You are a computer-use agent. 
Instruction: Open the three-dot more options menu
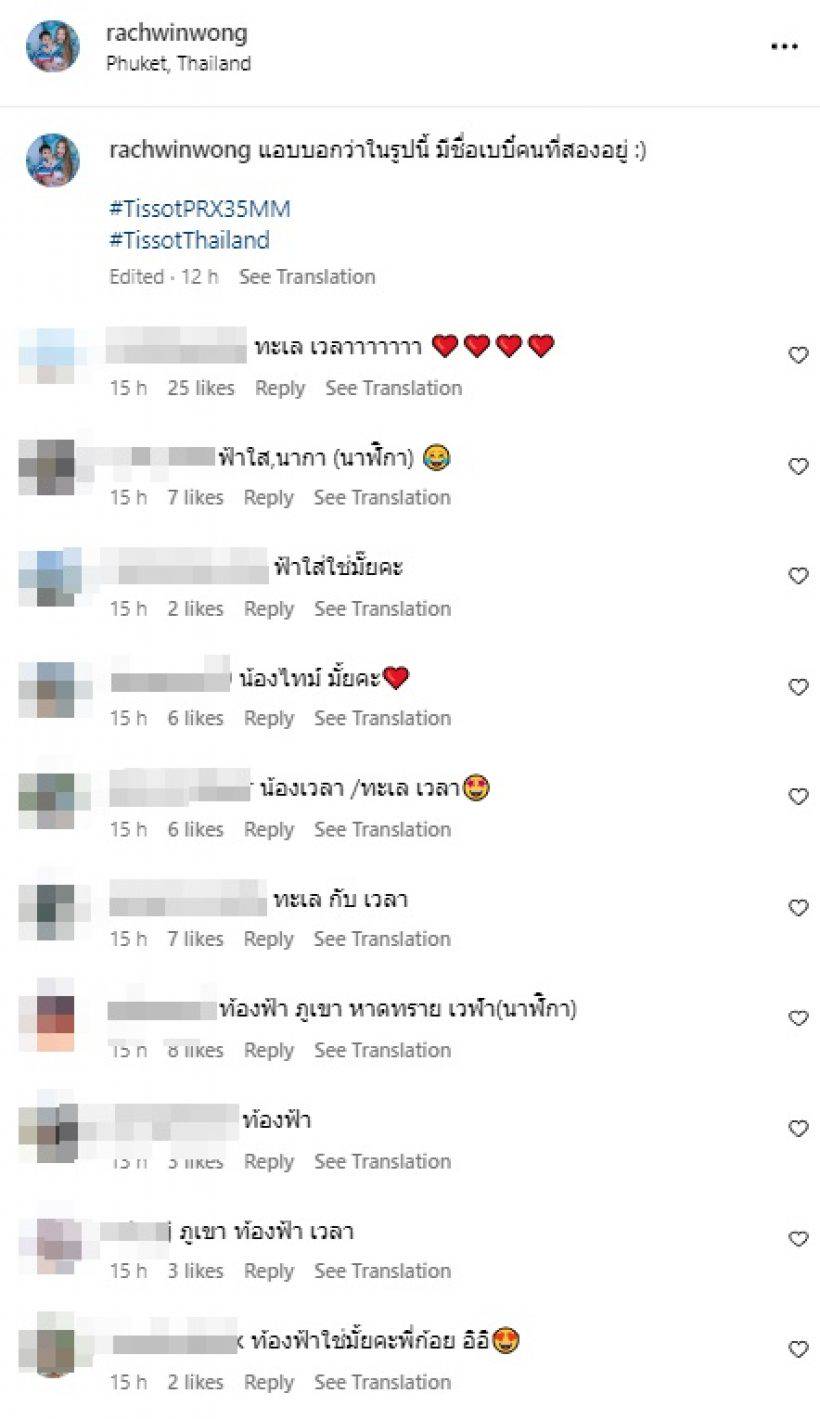(784, 47)
